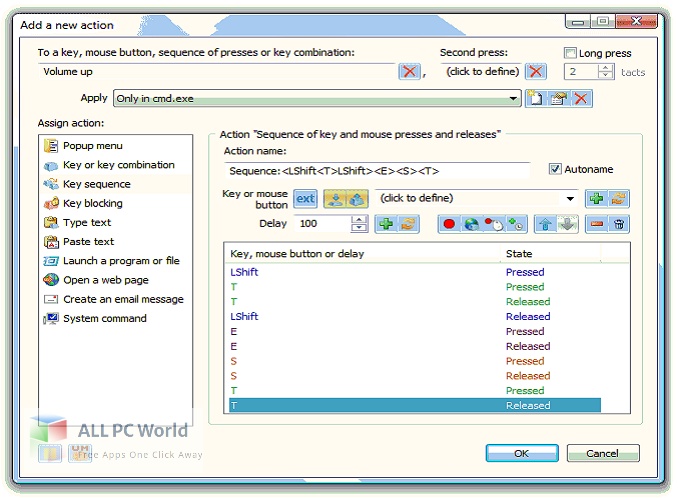Select Key blocking action
Screen dimensions: 678x498
[115, 203]
